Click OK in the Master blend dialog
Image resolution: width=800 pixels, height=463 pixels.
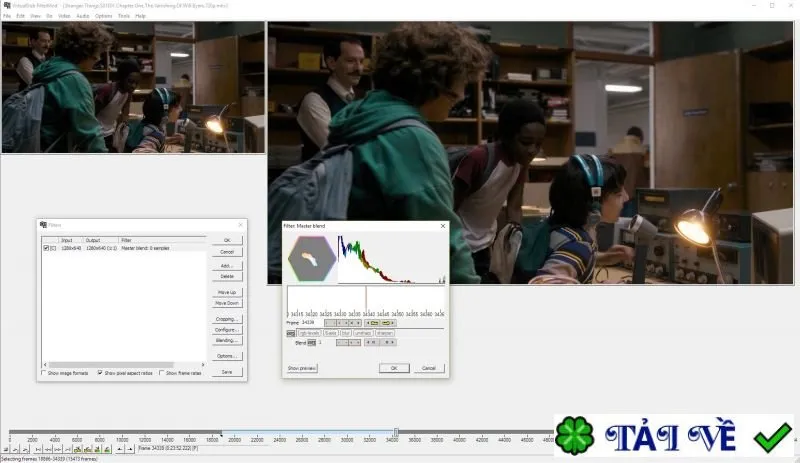(394, 368)
